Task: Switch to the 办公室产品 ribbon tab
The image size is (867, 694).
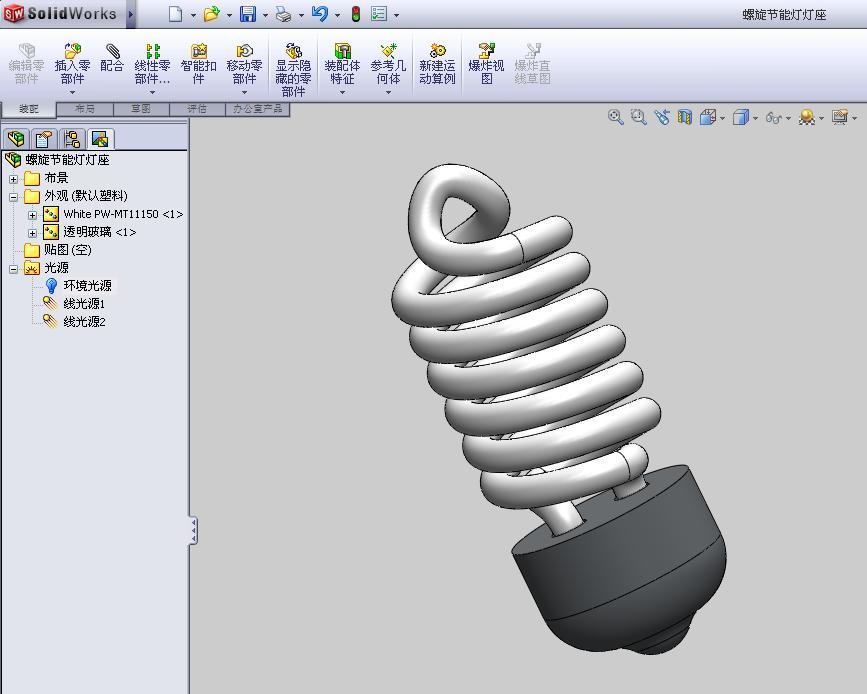Action: coord(258,108)
